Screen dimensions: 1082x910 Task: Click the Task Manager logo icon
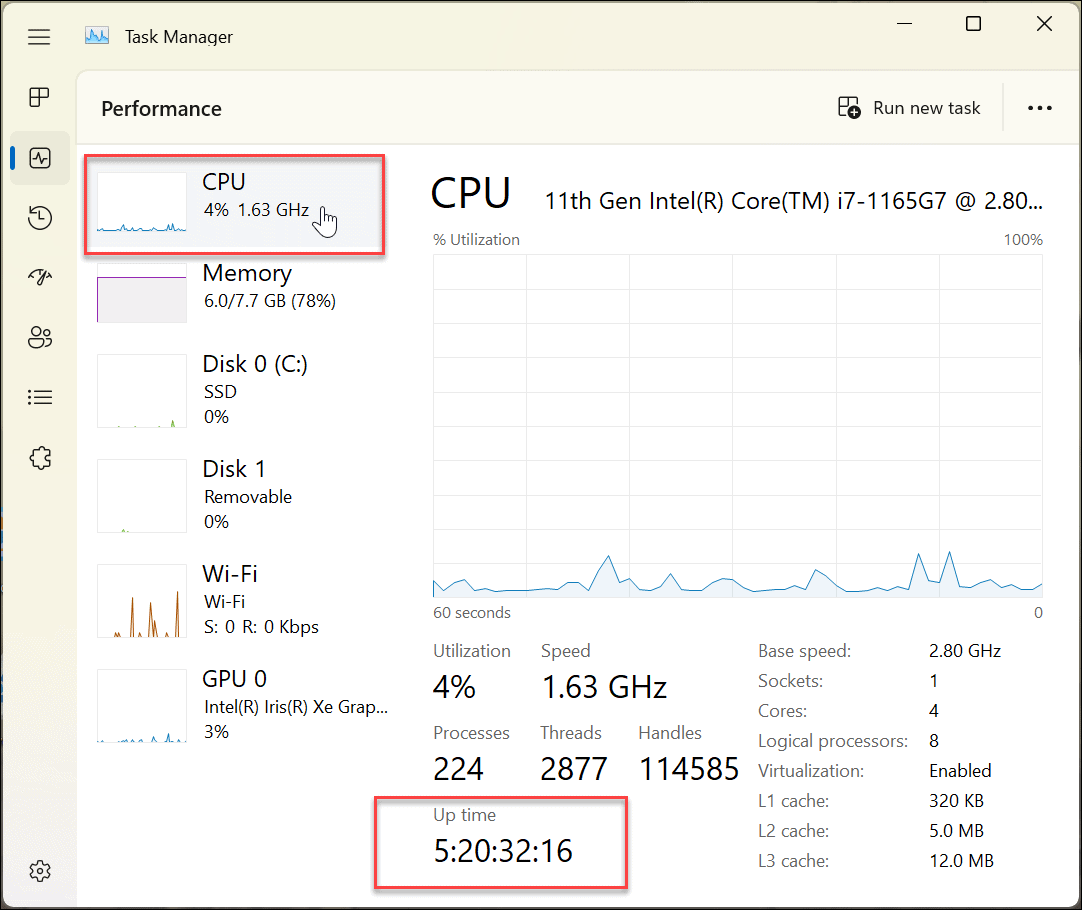click(97, 34)
